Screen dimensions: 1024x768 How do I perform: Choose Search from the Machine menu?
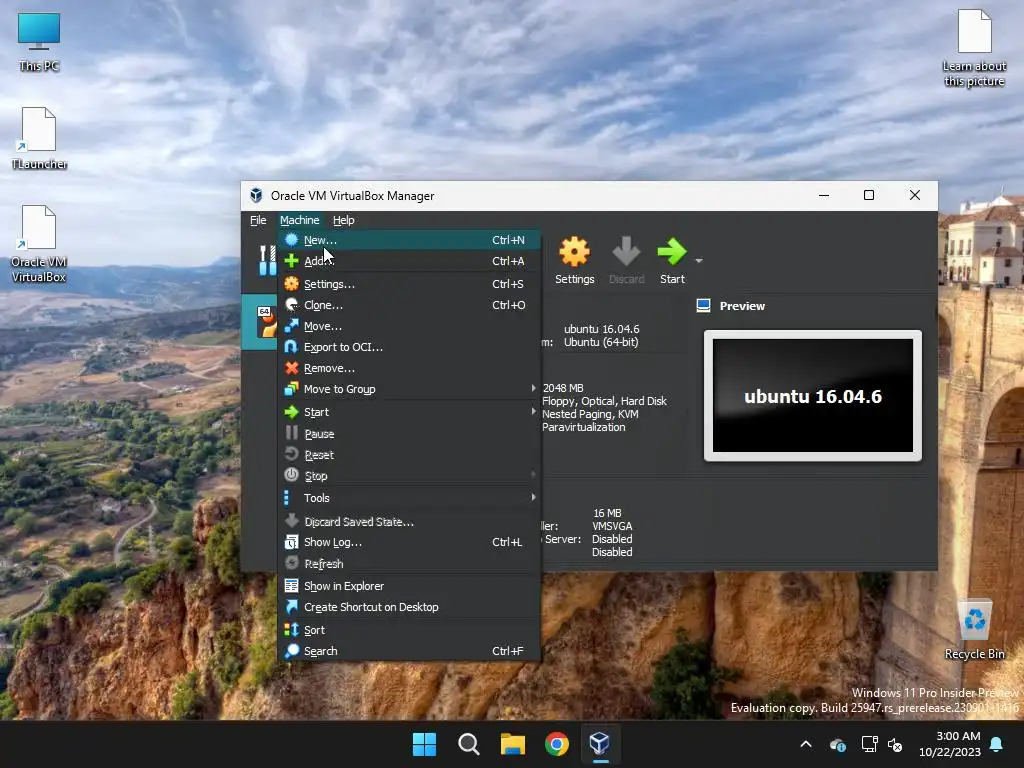[409, 650]
